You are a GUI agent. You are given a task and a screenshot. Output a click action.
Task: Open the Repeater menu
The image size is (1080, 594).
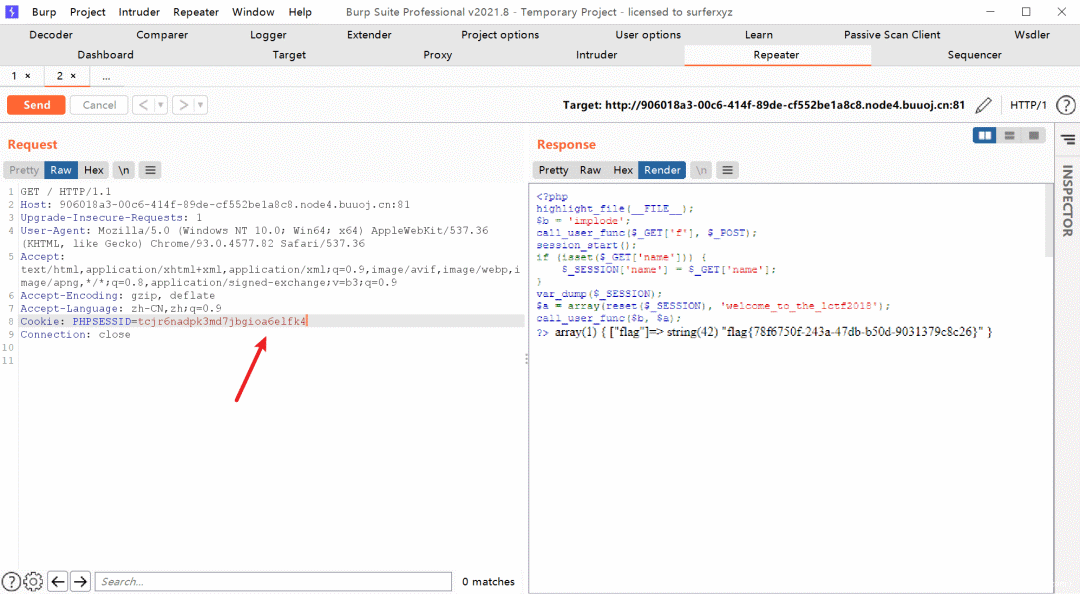tap(196, 12)
